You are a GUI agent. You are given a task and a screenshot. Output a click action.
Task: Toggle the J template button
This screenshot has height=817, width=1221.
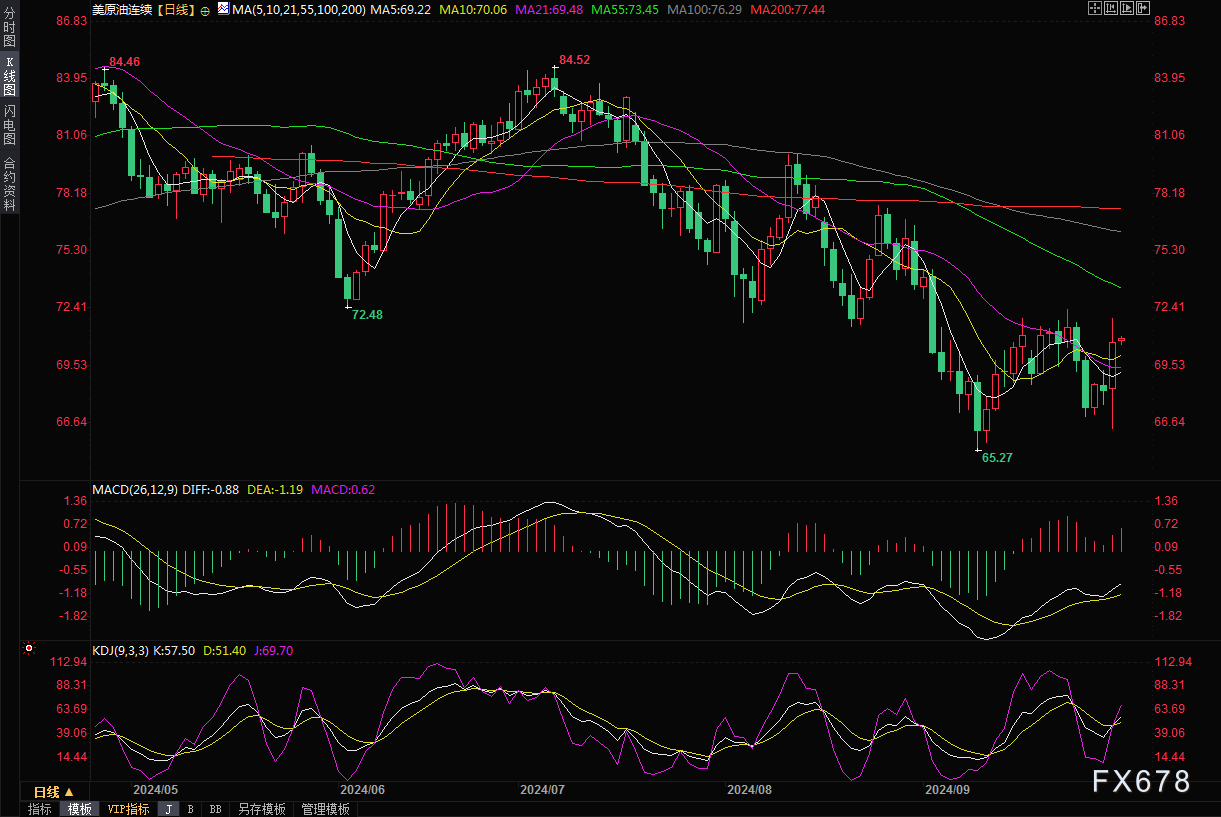pyautogui.click(x=168, y=809)
